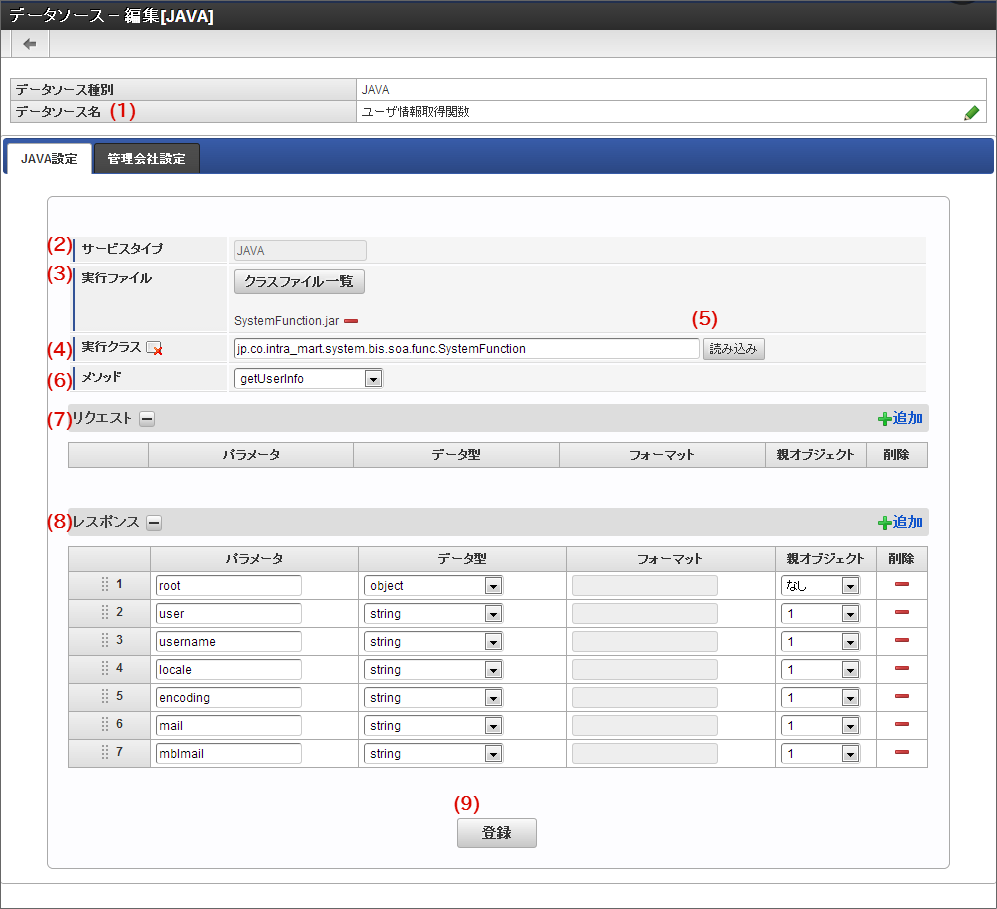Open the メソッド getUserInfo dropdown
The width and height of the screenshot is (997, 909).
click(x=307, y=379)
